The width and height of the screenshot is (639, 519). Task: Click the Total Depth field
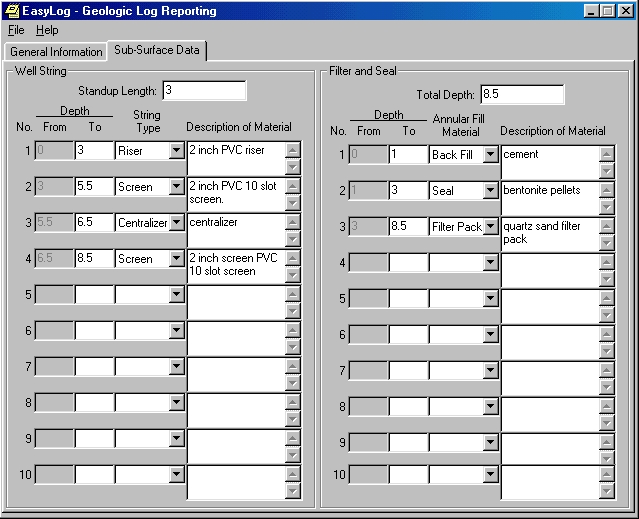[522, 95]
